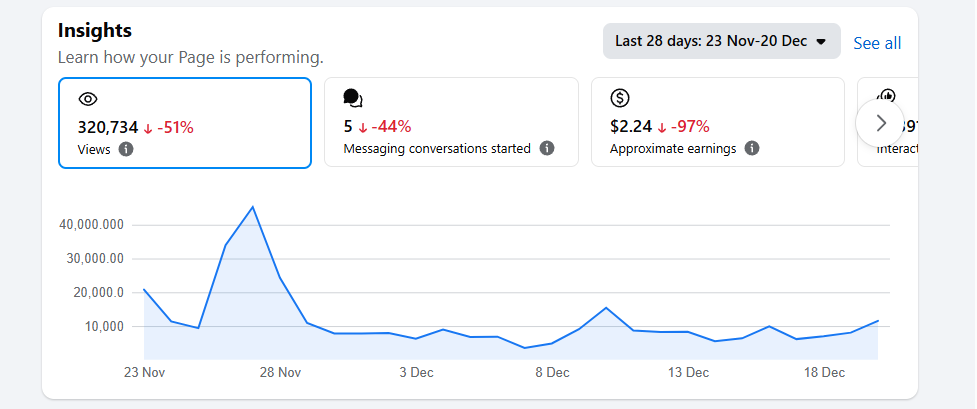
Task: Open the Last 28 days date dropdown
Action: pos(721,42)
